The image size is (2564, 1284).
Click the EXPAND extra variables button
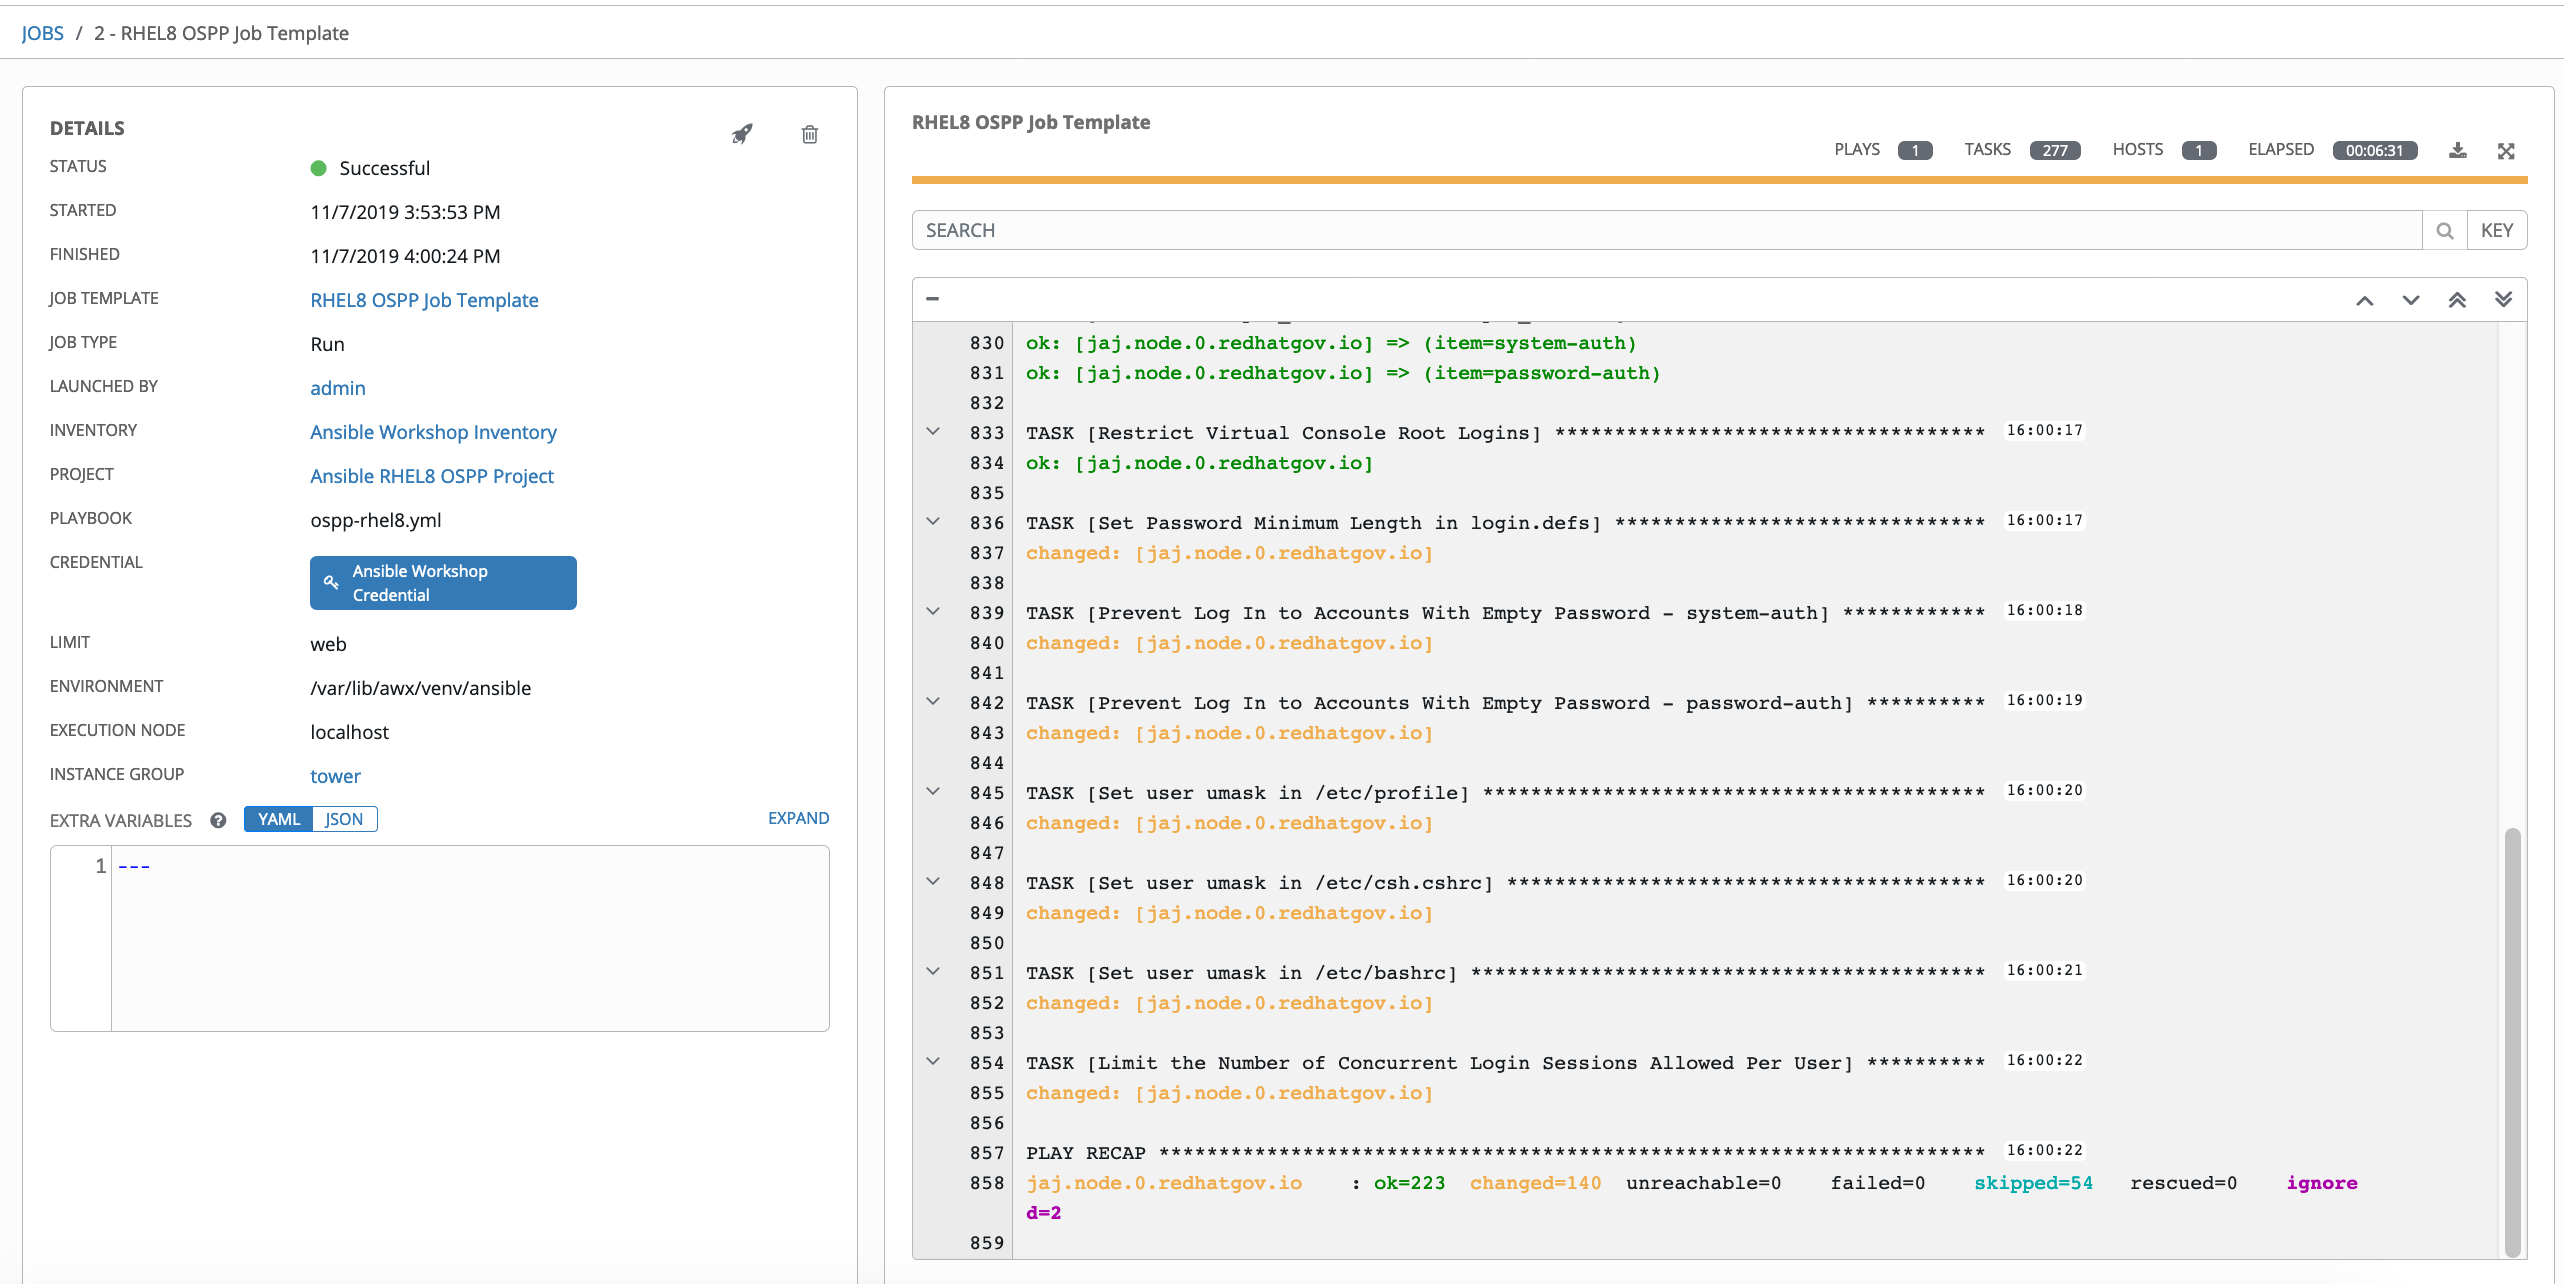[x=799, y=819]
